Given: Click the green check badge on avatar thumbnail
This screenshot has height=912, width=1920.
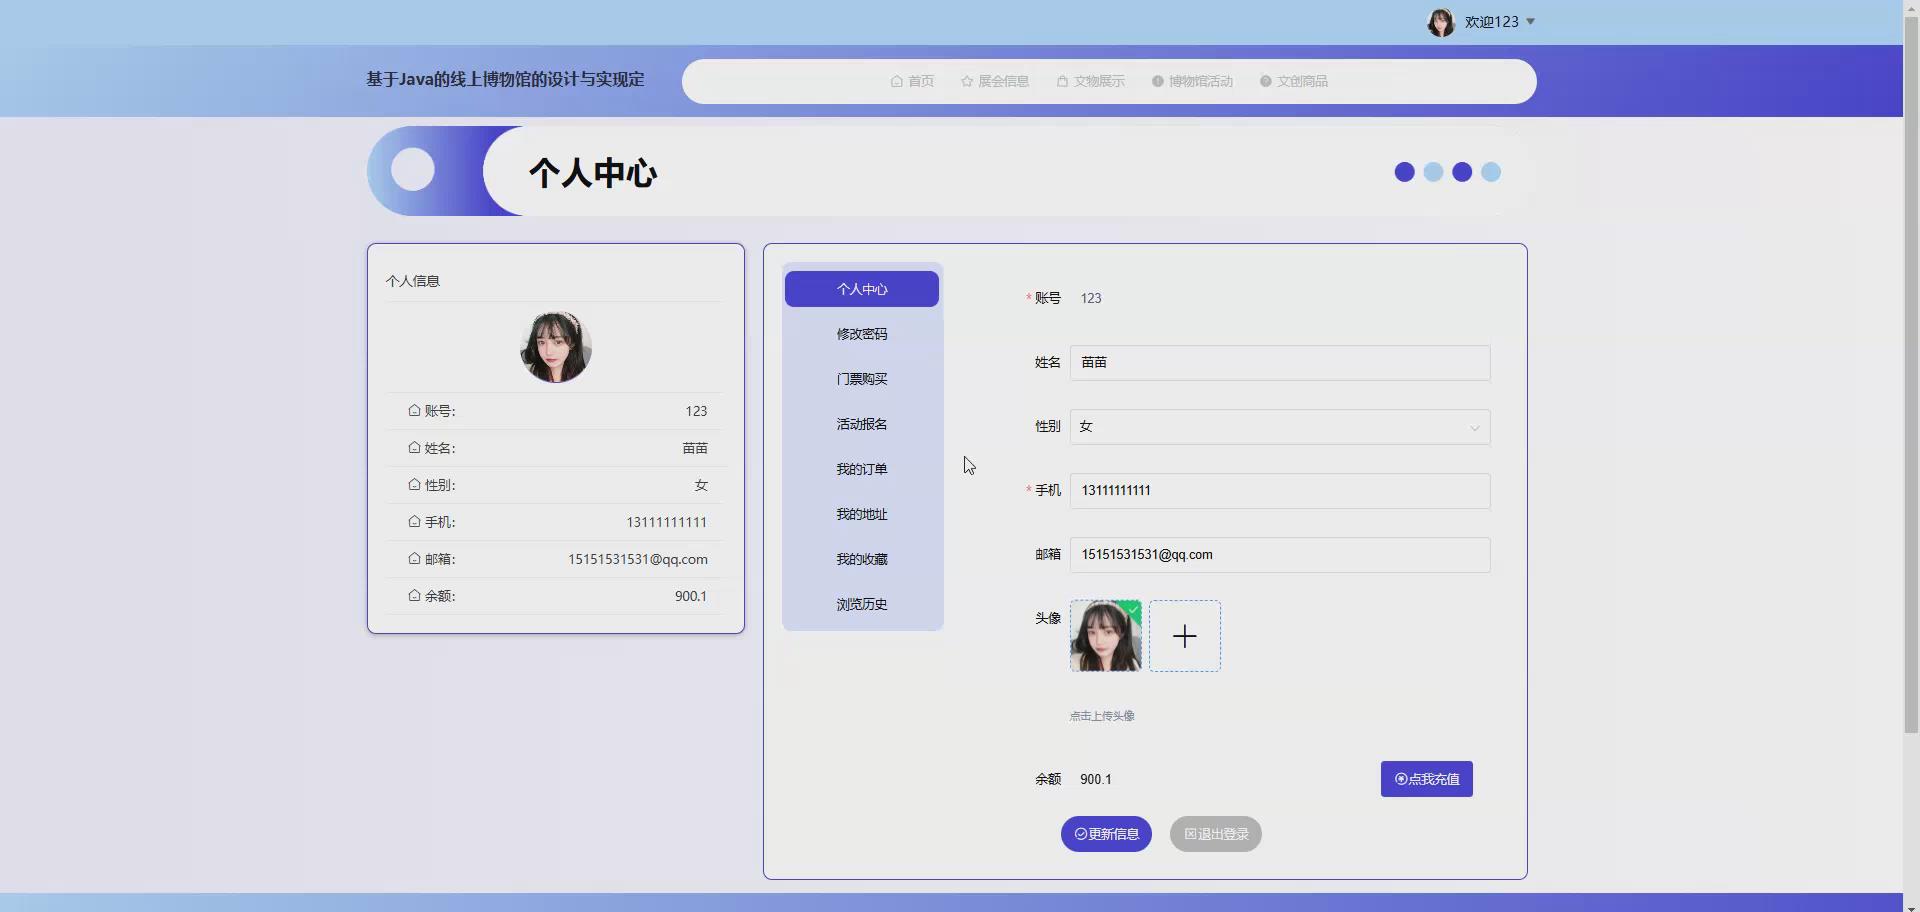Looking at the screenshot, I should [x=1132, y=609].
